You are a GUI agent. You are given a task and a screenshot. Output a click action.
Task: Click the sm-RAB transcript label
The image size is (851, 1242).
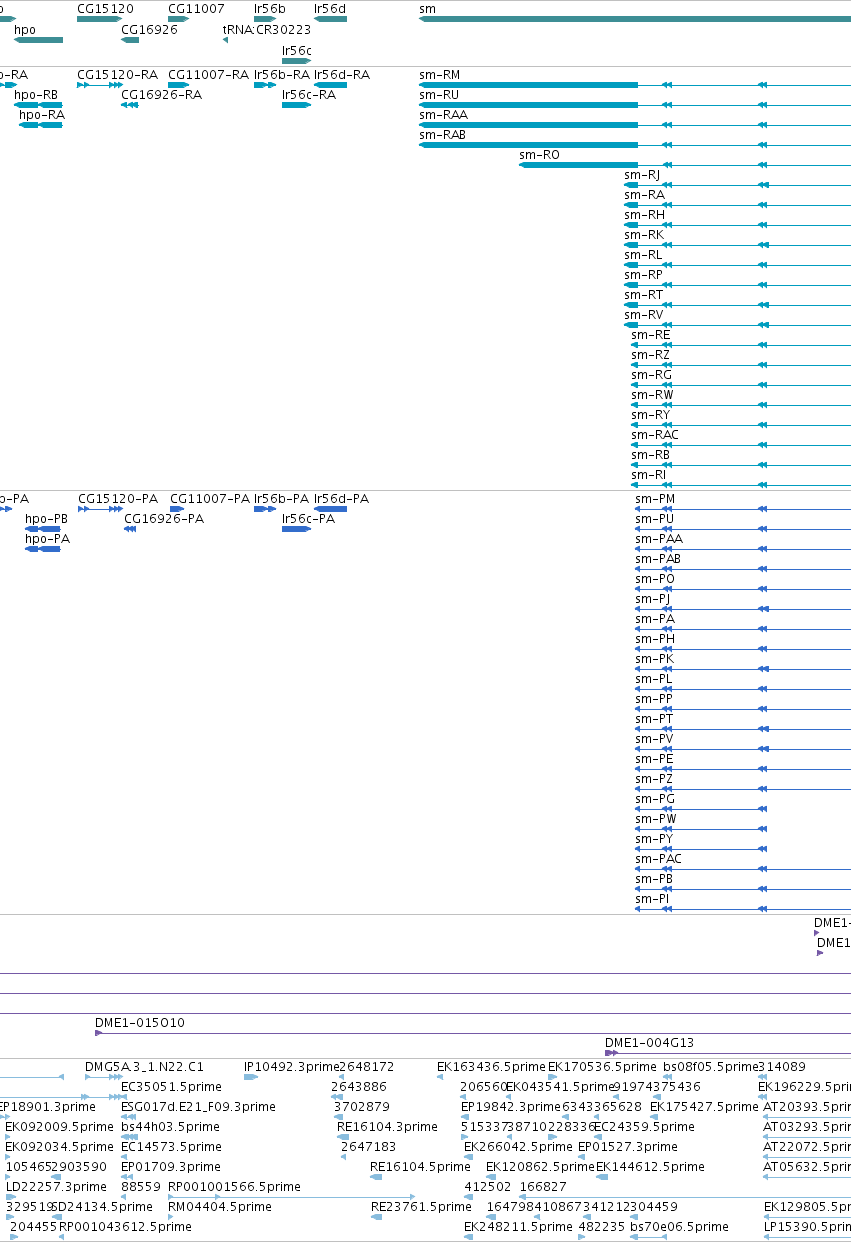pyautogui.click(x=443, y=135)
